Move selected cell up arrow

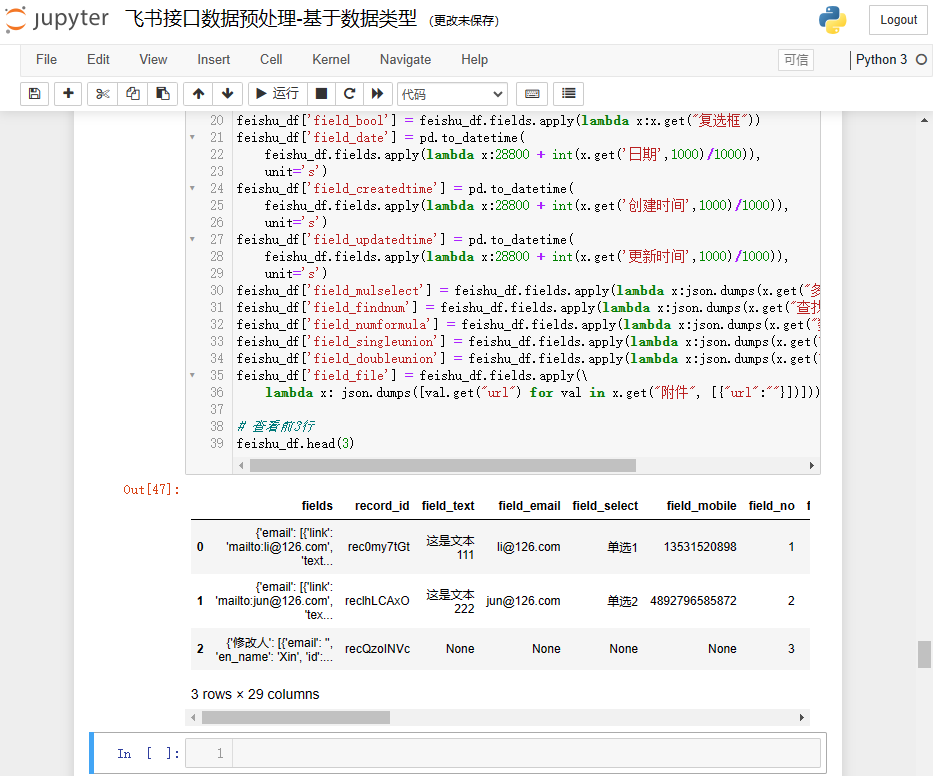199,94
